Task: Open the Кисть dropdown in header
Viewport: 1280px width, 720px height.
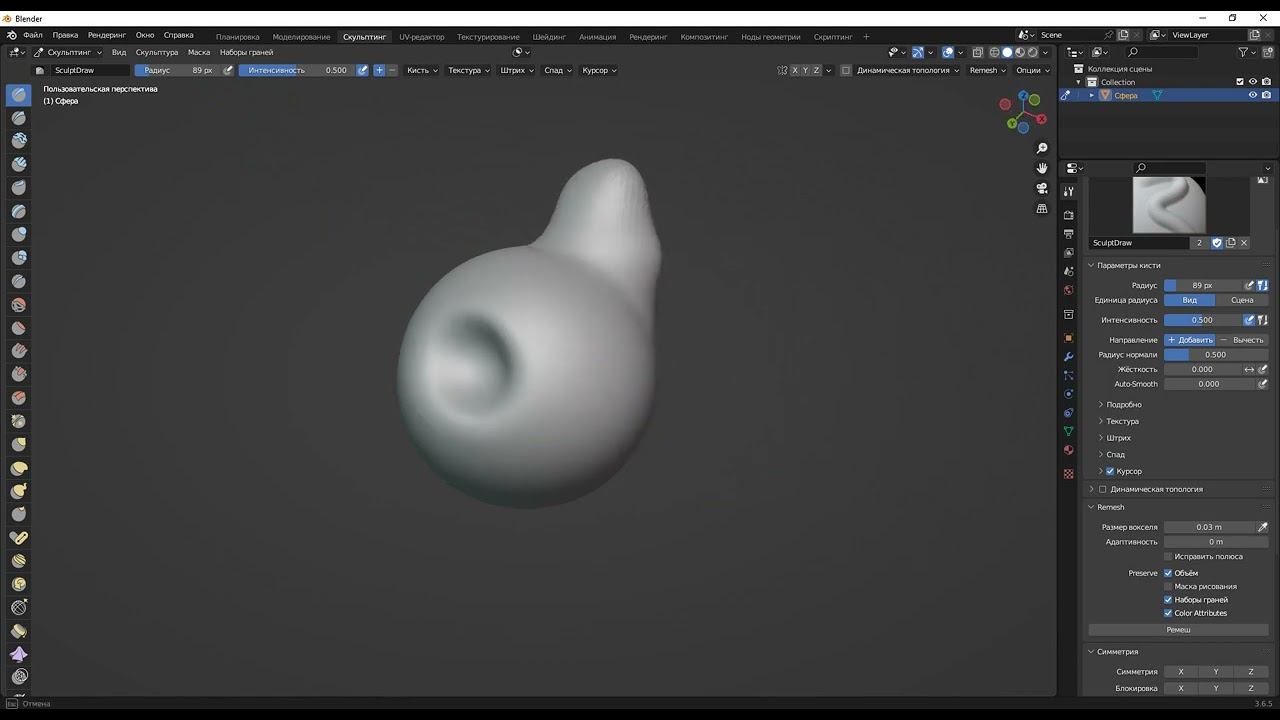Action: tap(422, 70)
